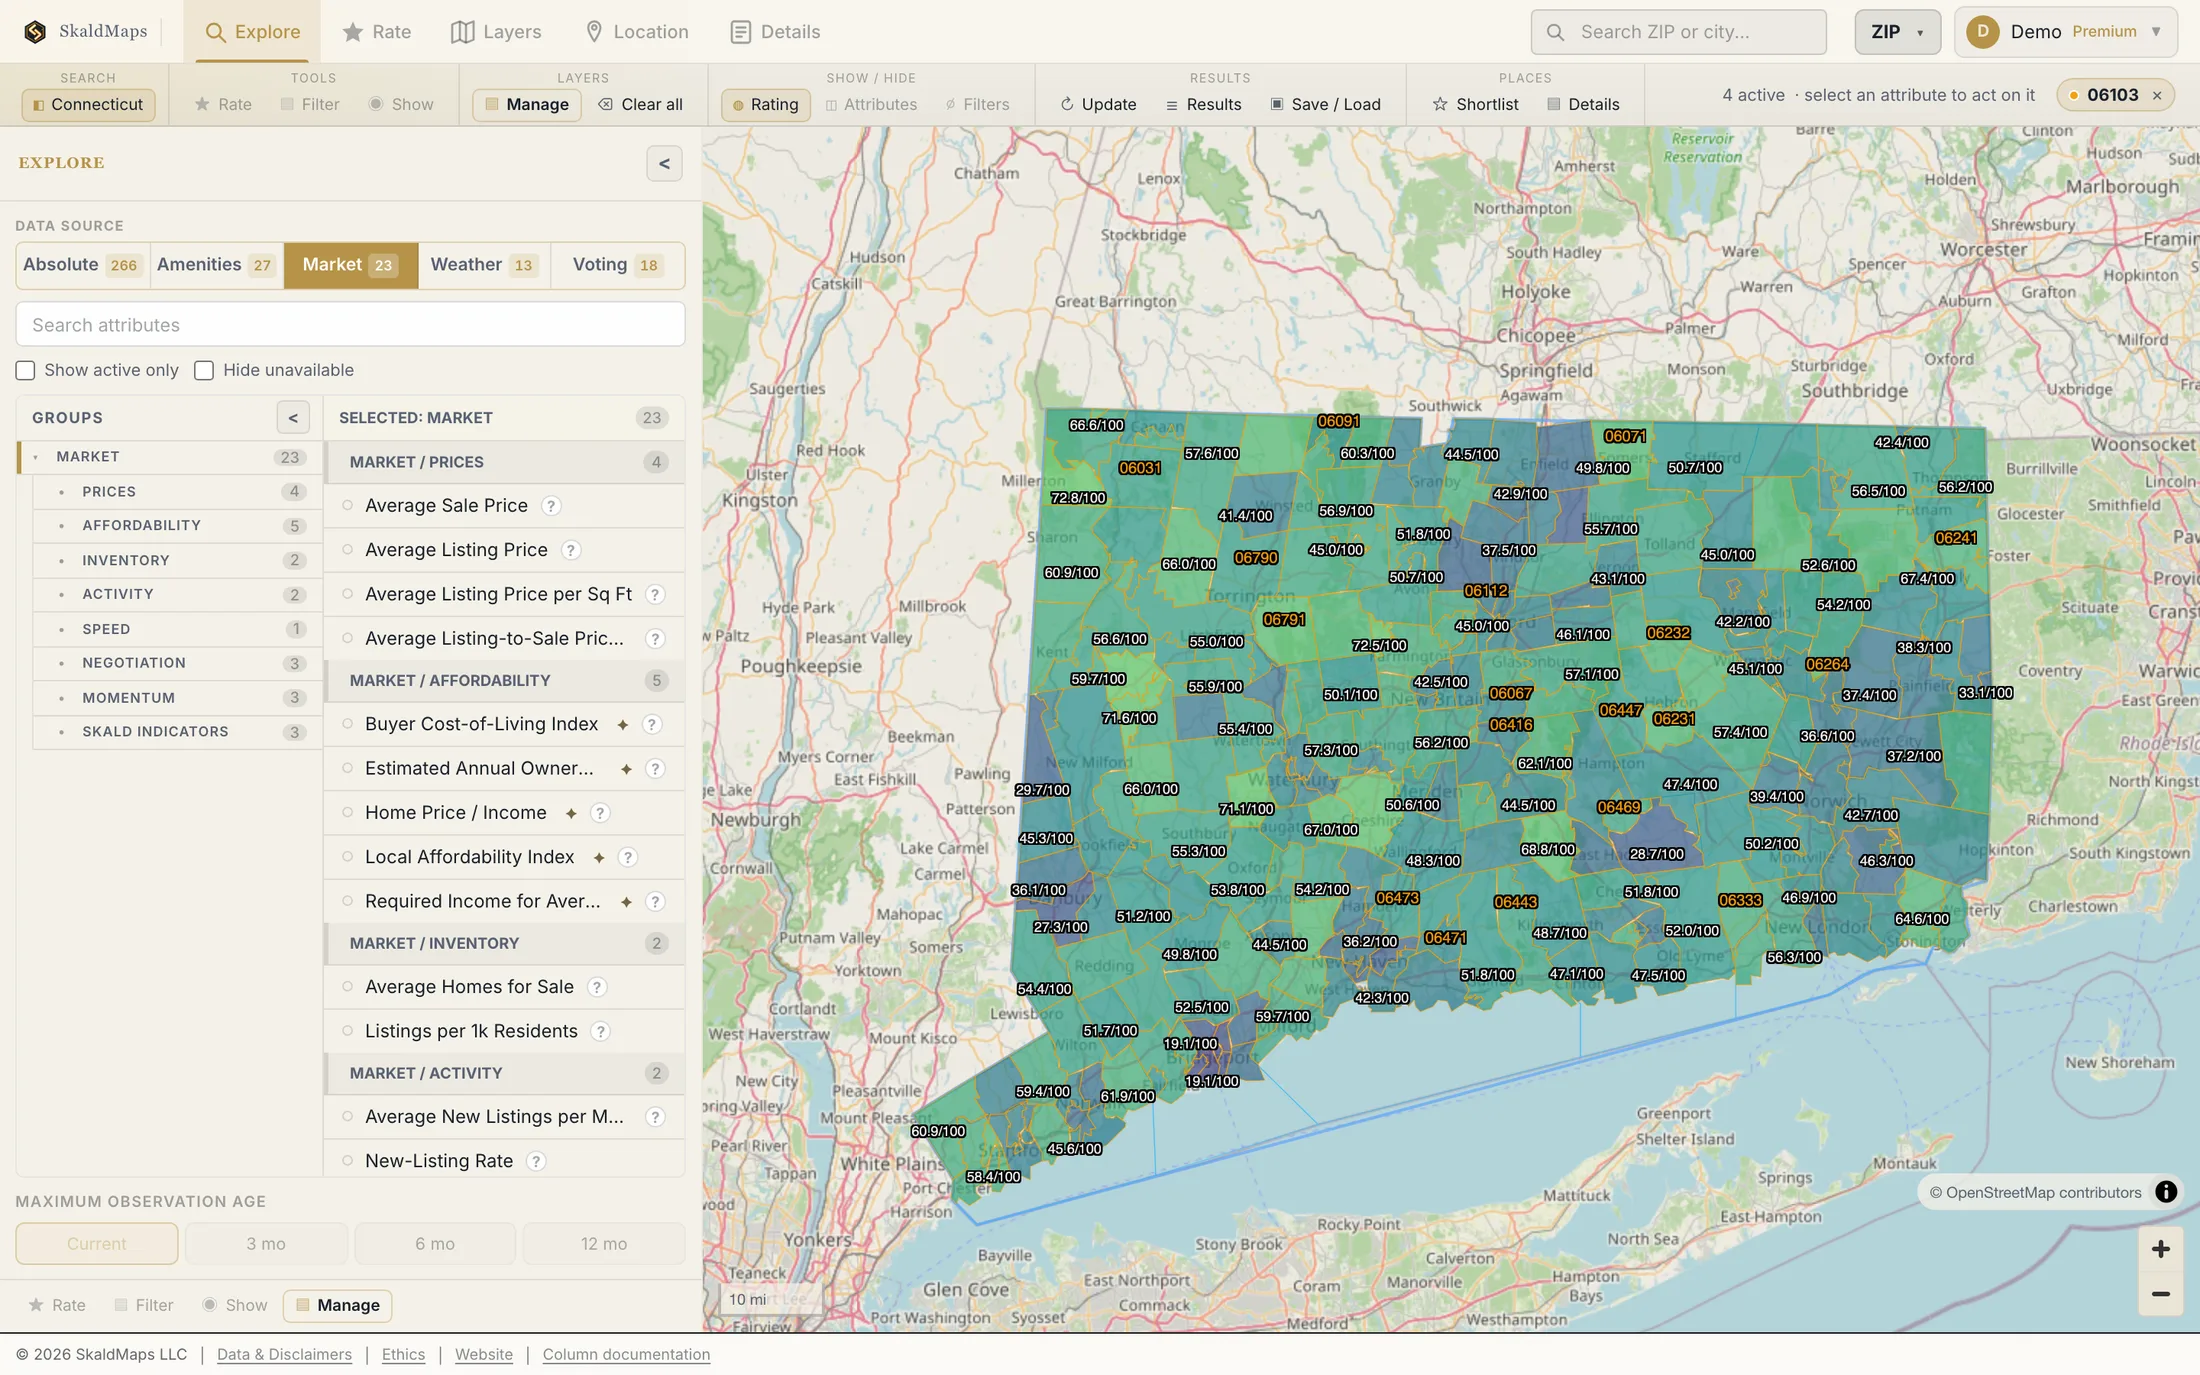Viewport: 2200px width, 1375px height.
Task: Toggle the Rating show/hide button
Action: [x=765, y=104]
